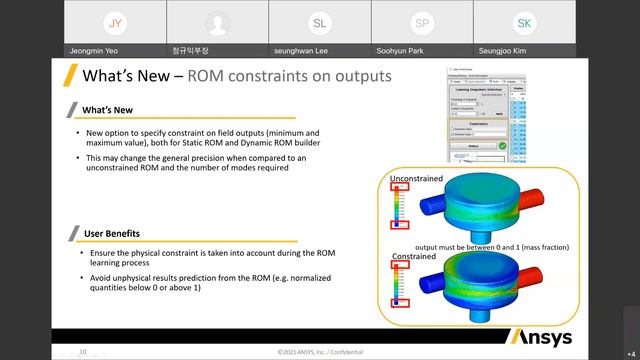Select the "Seungjoo Kim" name label
The height and width of the screenshot is (360, 640).
pos(502,51)
